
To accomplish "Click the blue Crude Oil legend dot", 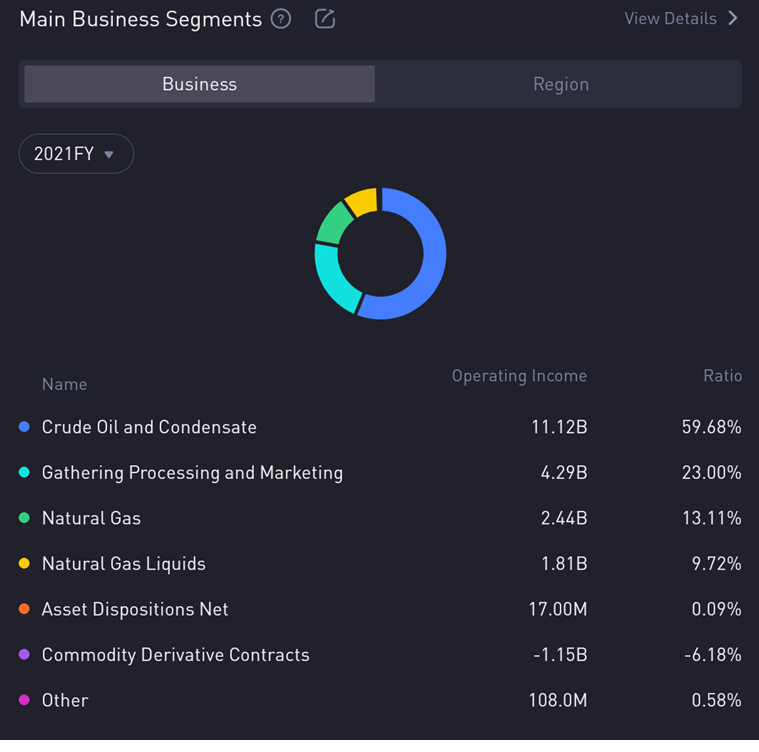I will click(25, 427).
